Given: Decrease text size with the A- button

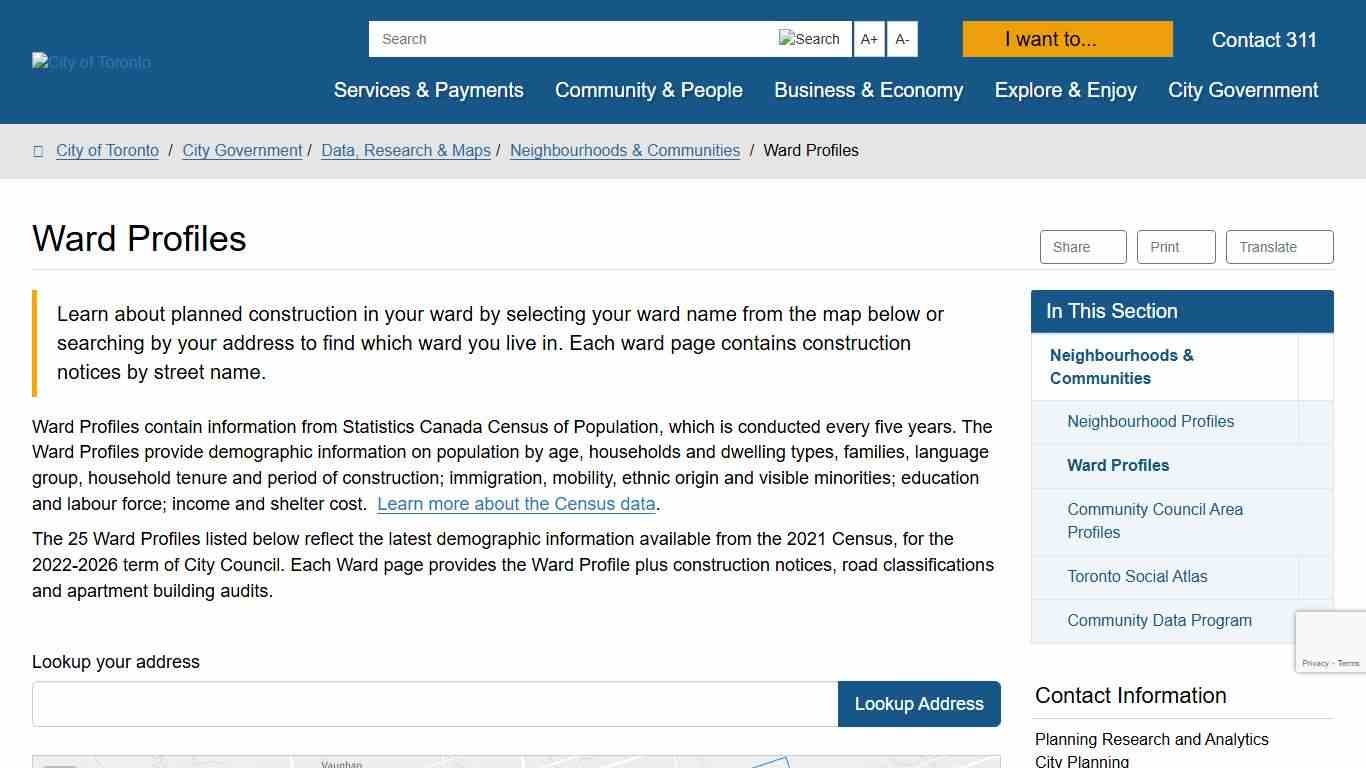Looking at the screenshot, I should (902, 39).
